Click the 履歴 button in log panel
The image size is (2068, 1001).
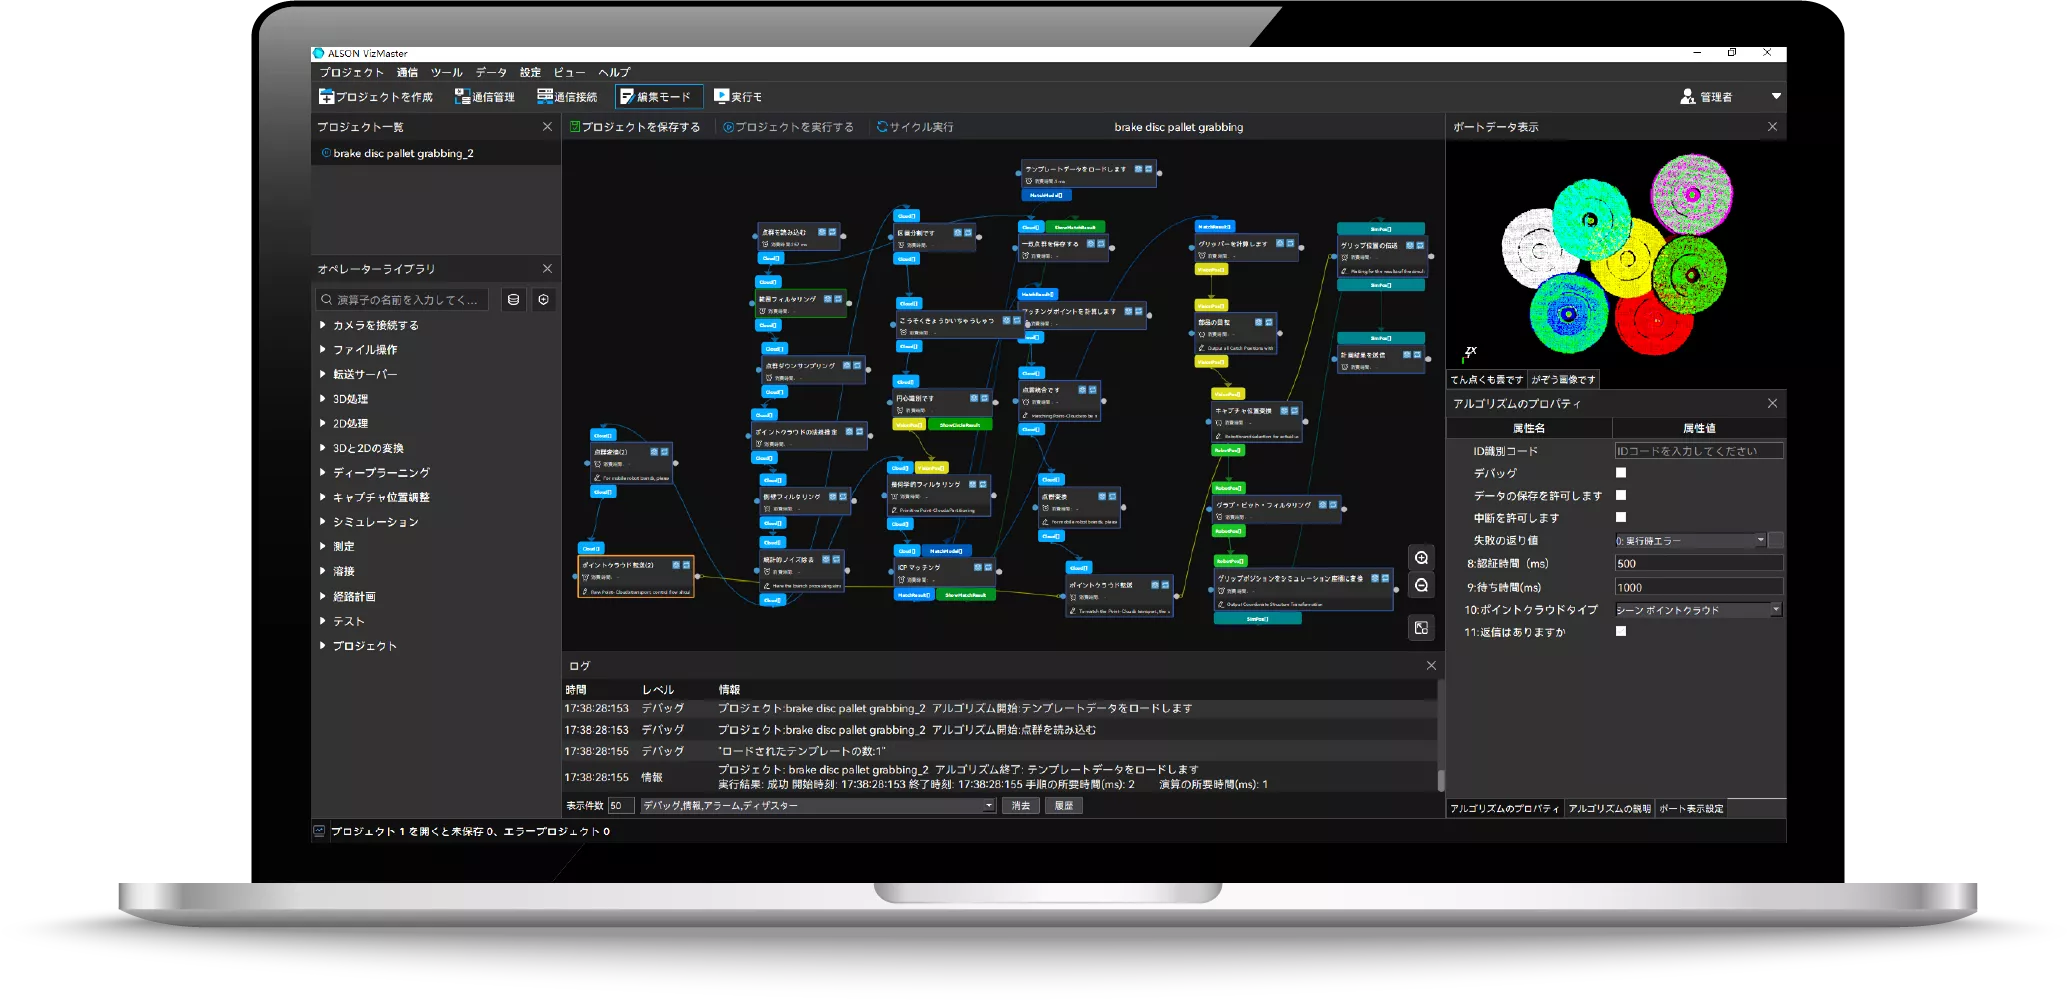pyautogui.click(x=1064, y=805)
